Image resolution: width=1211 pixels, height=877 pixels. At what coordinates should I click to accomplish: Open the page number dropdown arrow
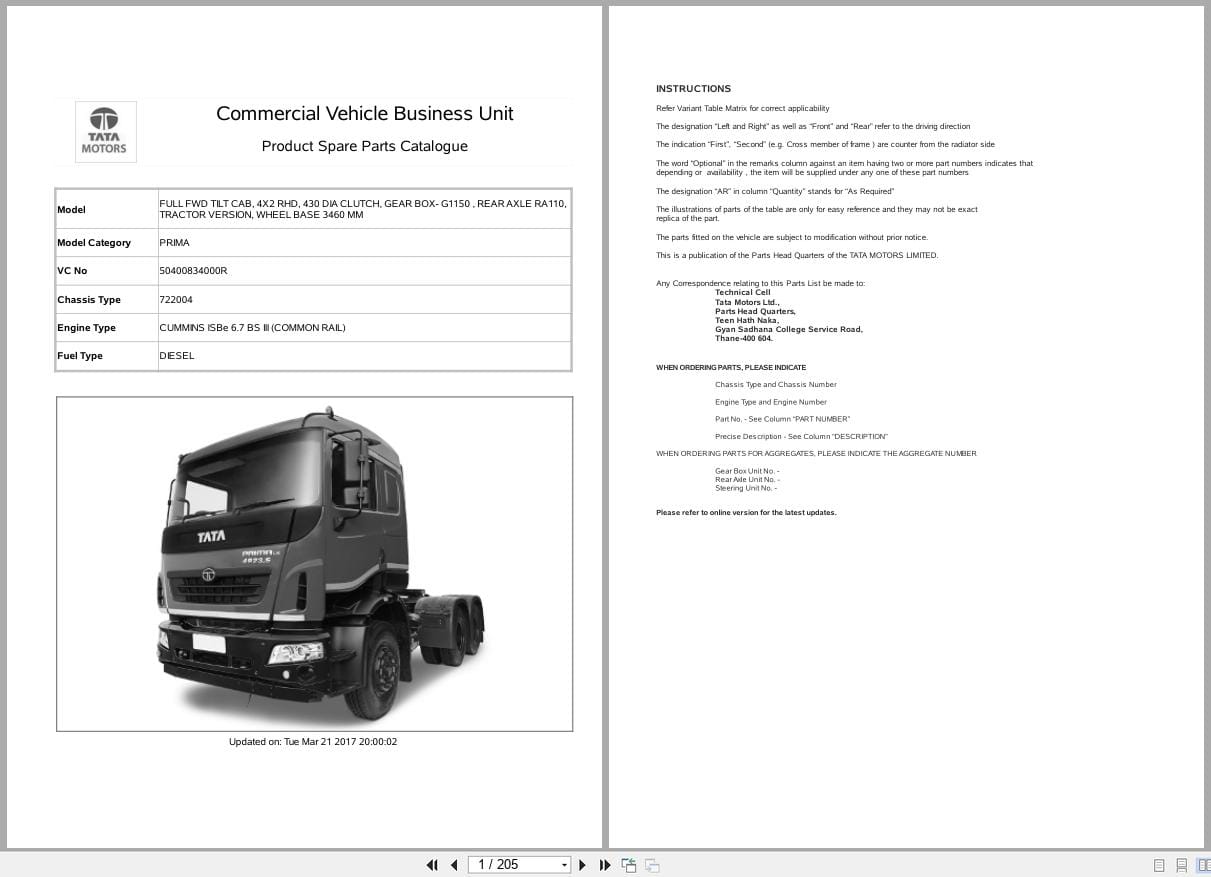tap(565, 865)
